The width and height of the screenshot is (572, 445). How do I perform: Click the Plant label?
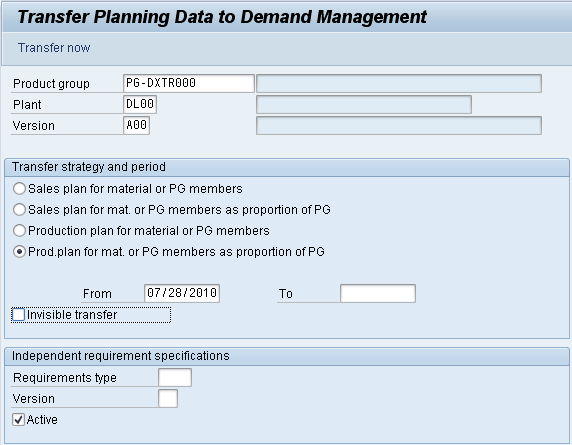[x=27, y=105]
